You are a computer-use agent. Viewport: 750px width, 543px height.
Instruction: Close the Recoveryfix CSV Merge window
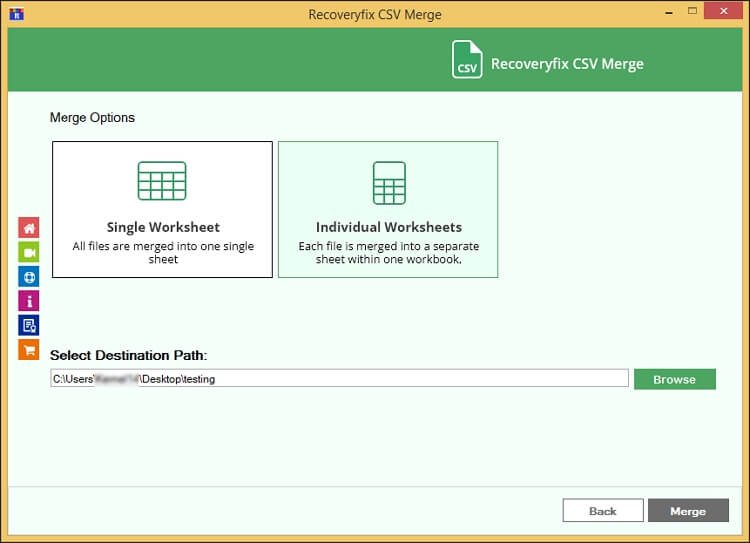(x=723, y=11)
